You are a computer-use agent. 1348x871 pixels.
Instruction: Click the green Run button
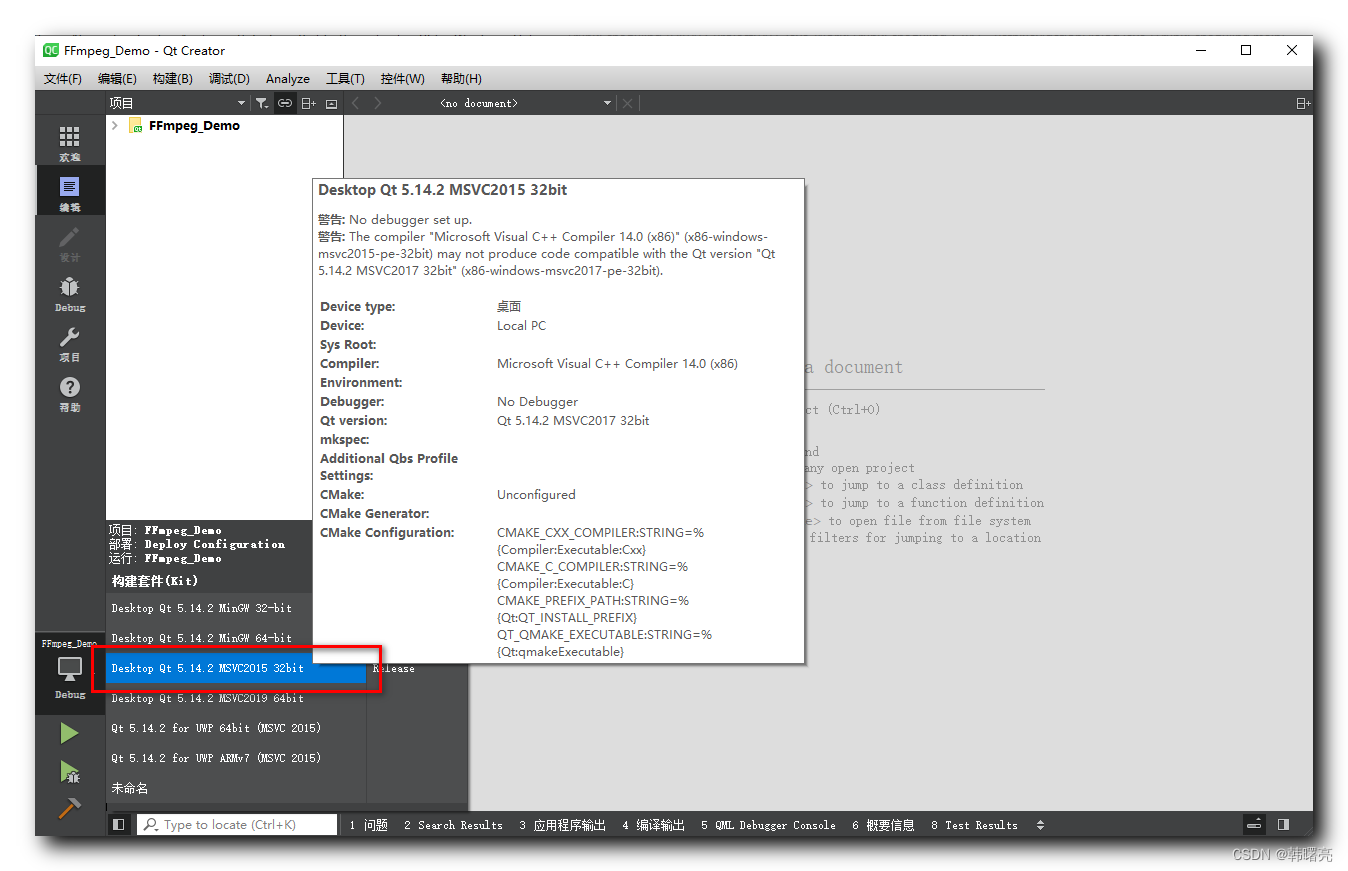(69, 732)
